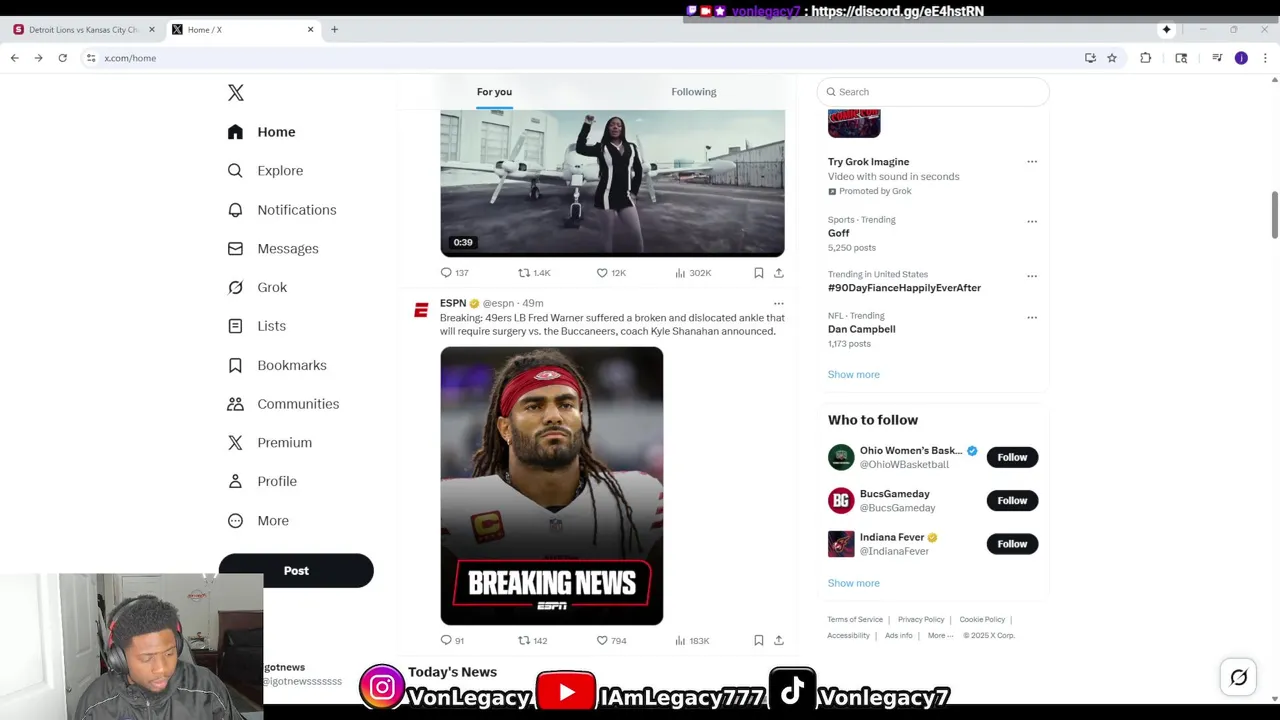This screenshot has width=1280, height=720.
Task: Follow Ohio Women's Basketball
Action: pos(1012,458)
